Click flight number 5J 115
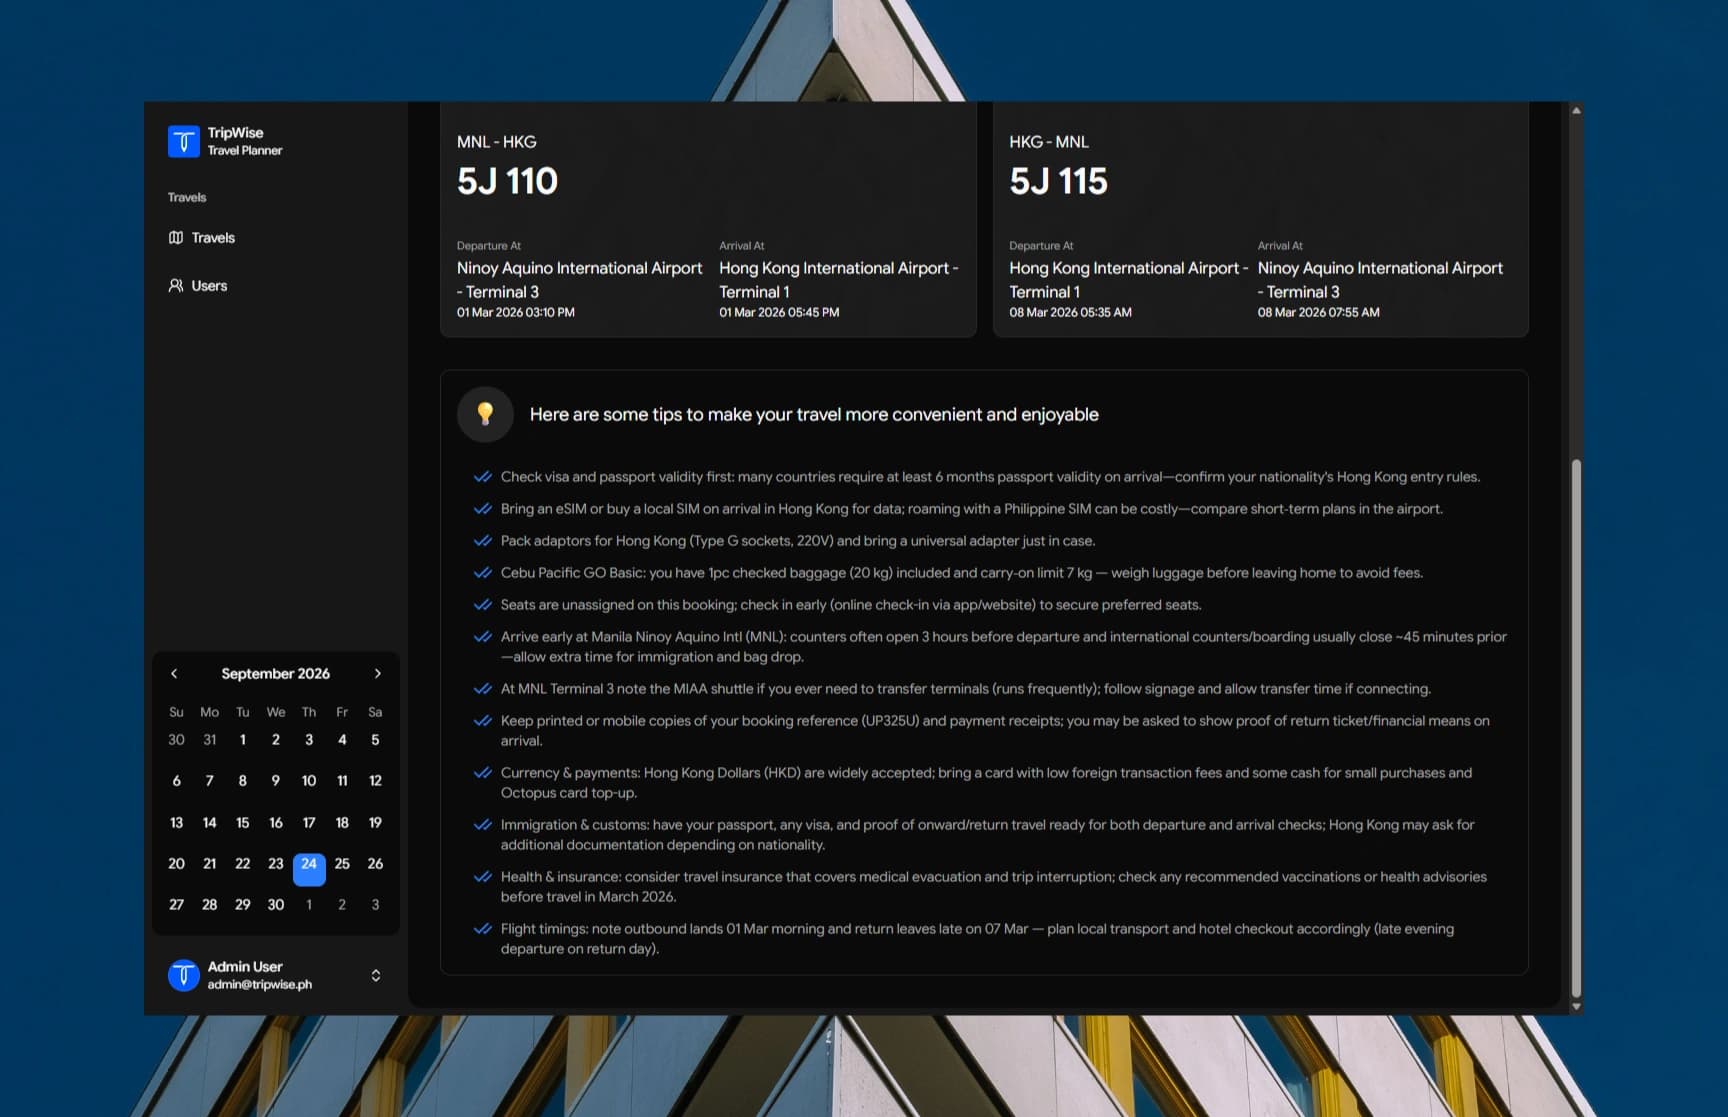Screen dimensions: 1728x1117 pyautogui.click(x=1059, y=181)
